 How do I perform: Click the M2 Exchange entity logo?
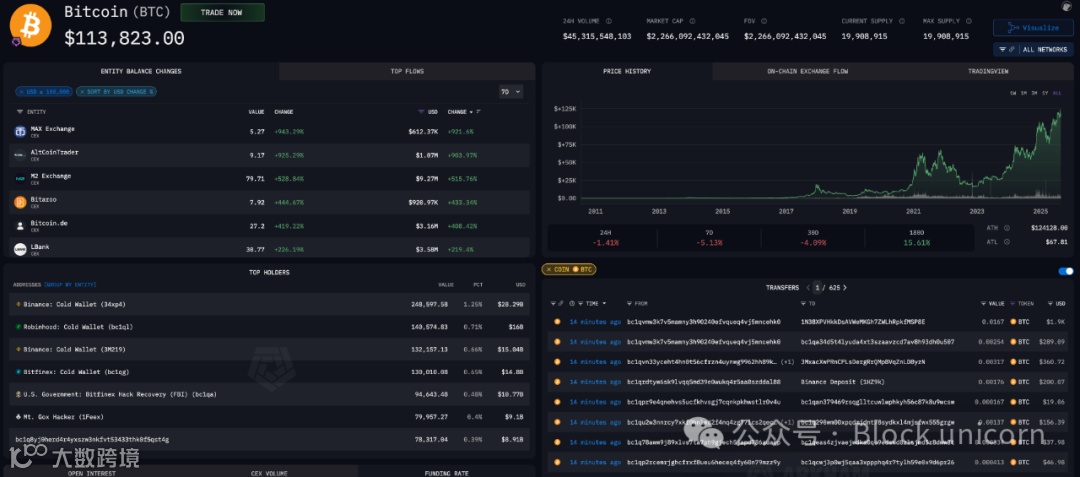point(20,178)
